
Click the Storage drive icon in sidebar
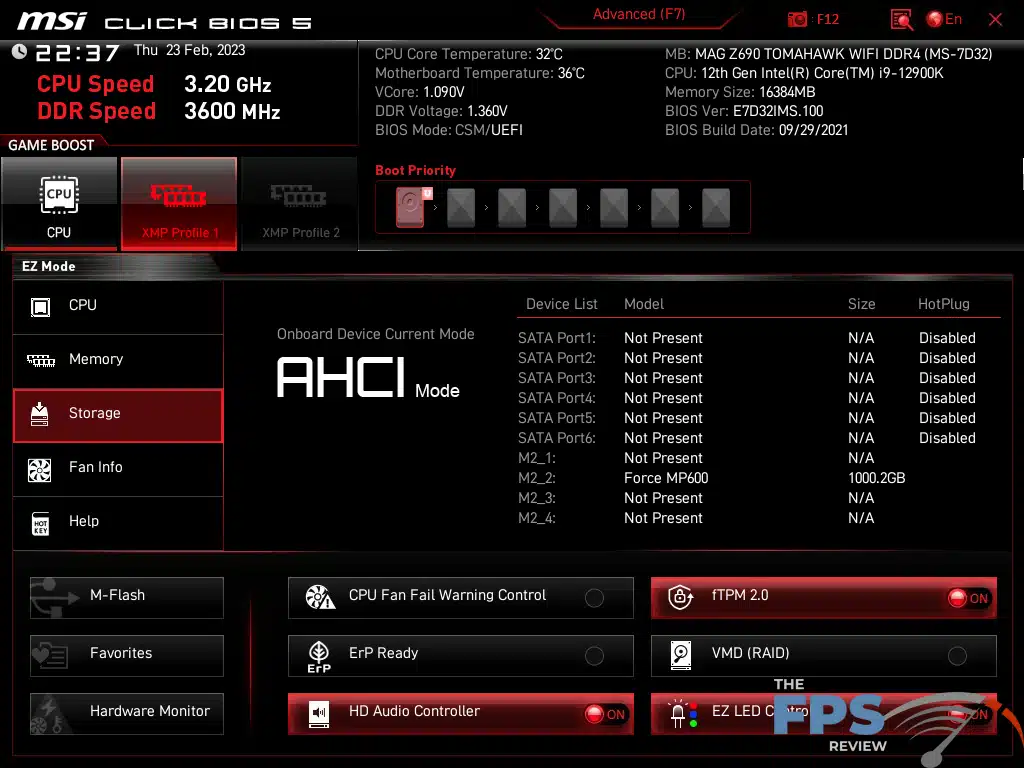[x=40, y=414]
